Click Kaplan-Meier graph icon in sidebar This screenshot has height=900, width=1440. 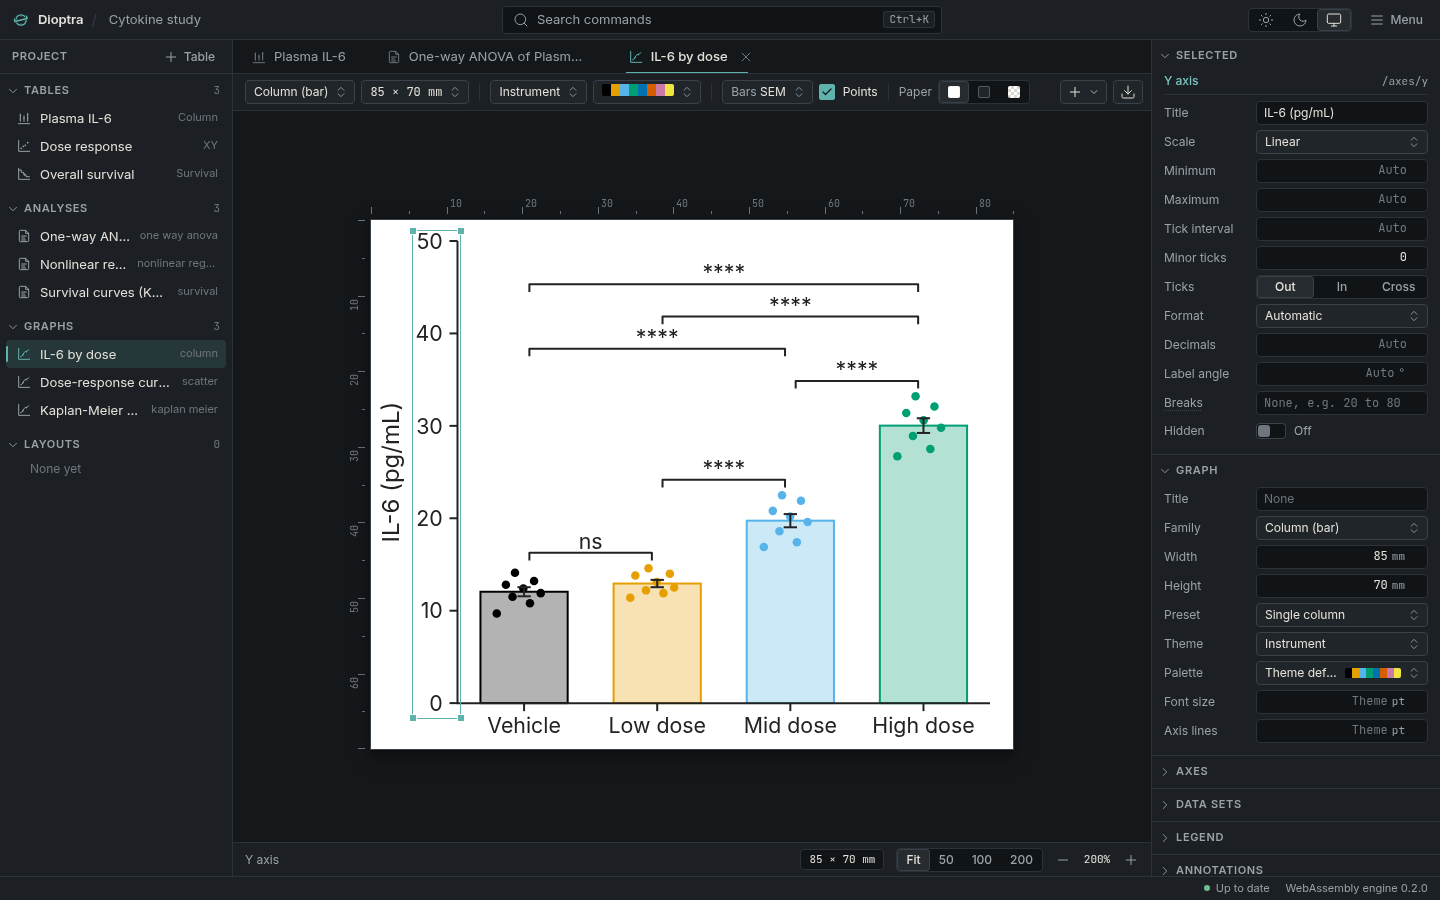[x=24, y=410]
